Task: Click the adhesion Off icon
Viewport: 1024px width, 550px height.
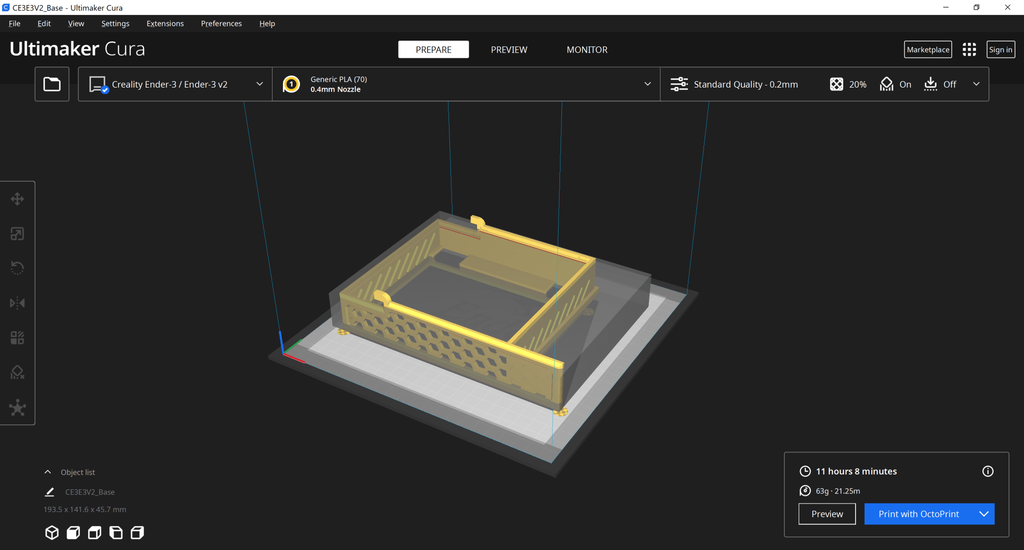Action: pos(931,84)
